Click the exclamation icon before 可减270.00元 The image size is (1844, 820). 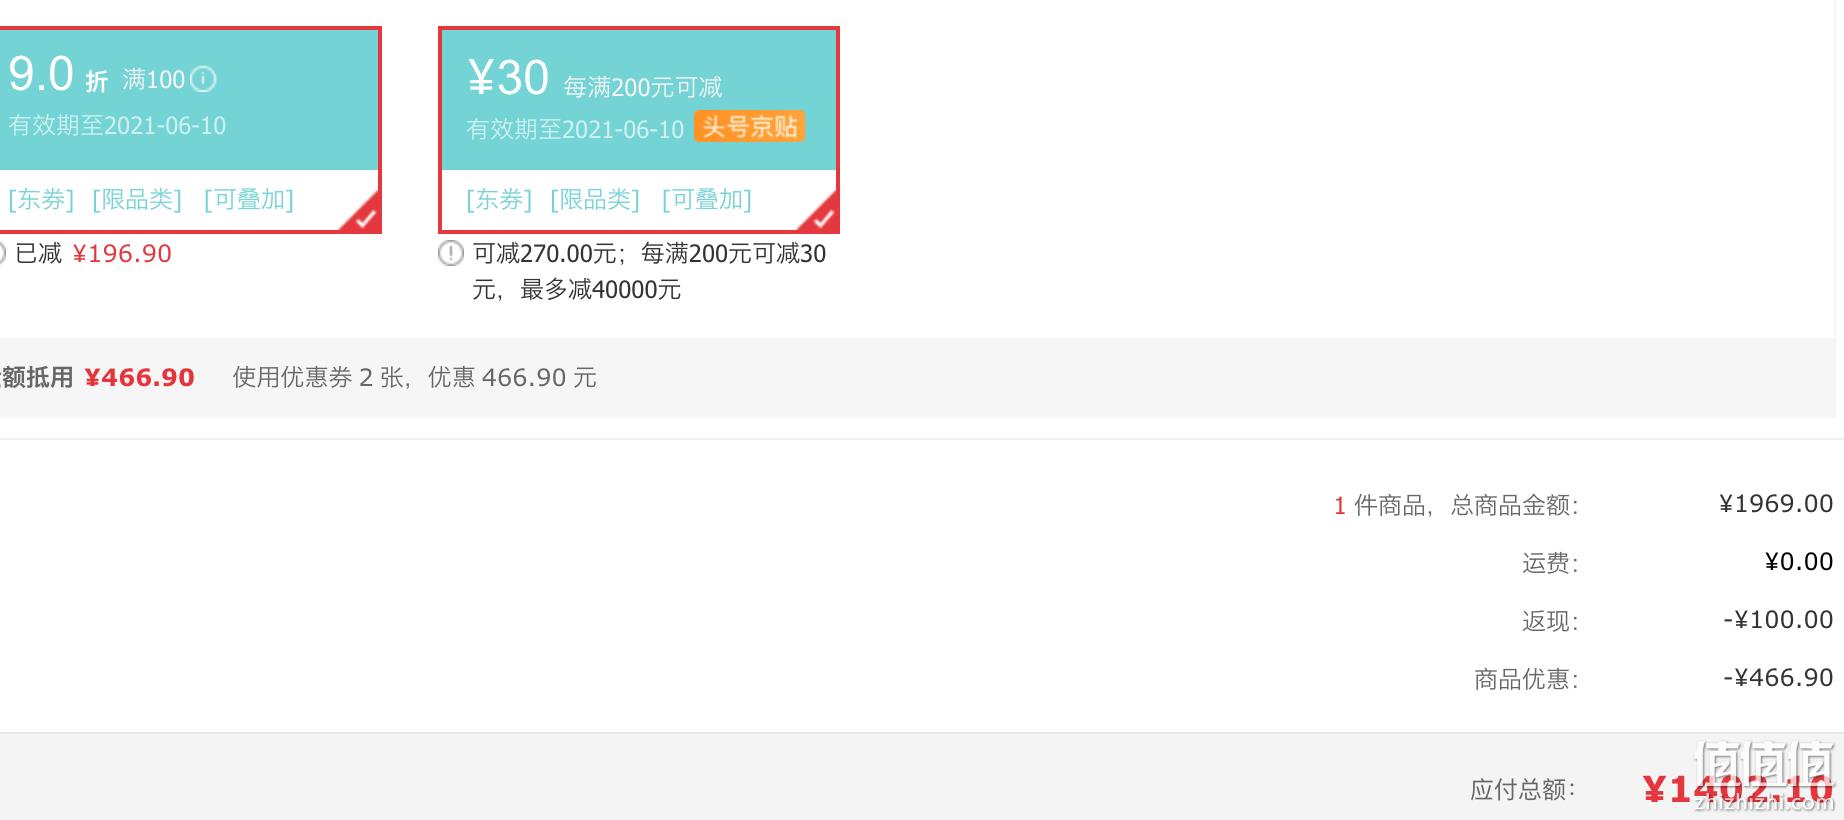click(451, 253)
